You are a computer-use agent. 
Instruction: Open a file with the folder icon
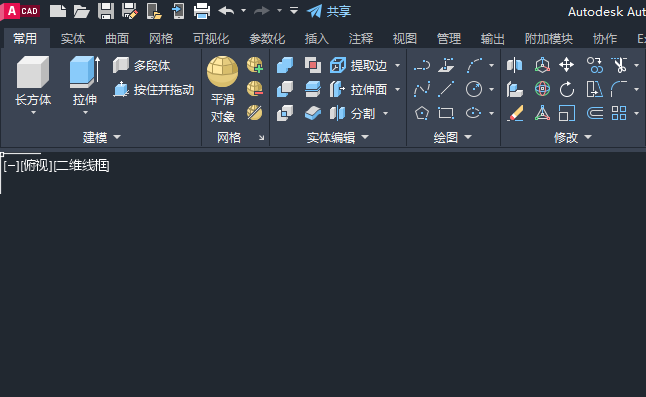coord(81,11)
